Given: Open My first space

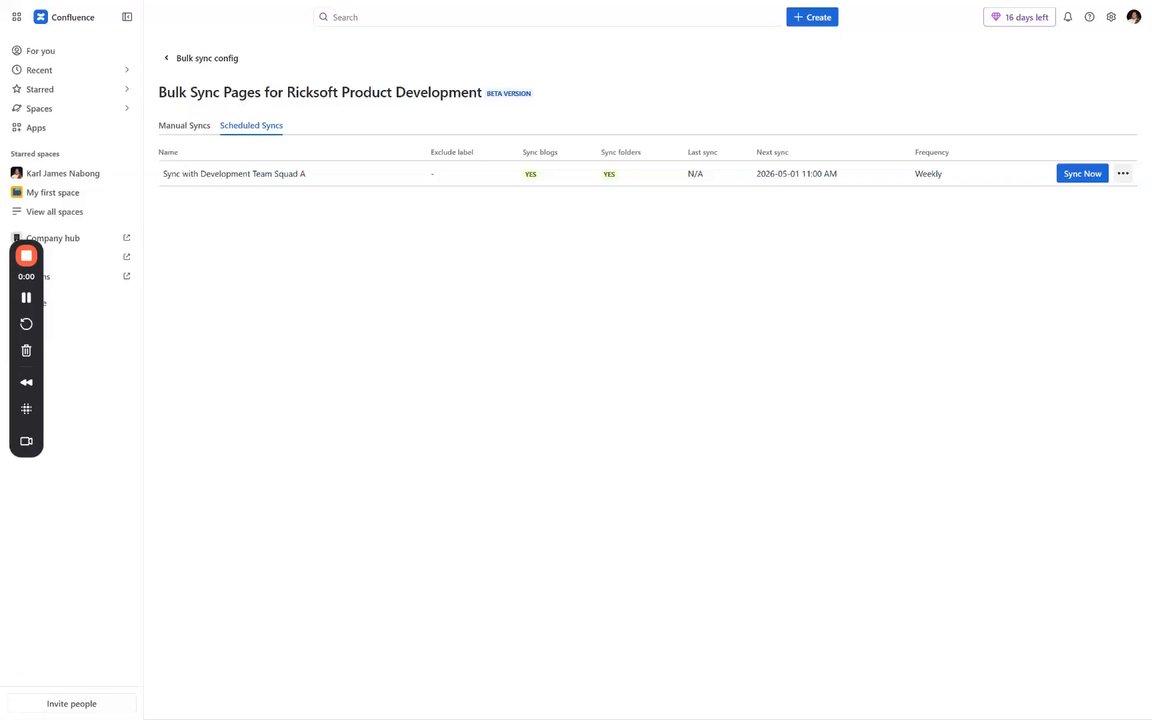Looking at the screenshot, I should click(x=52, y=192).
